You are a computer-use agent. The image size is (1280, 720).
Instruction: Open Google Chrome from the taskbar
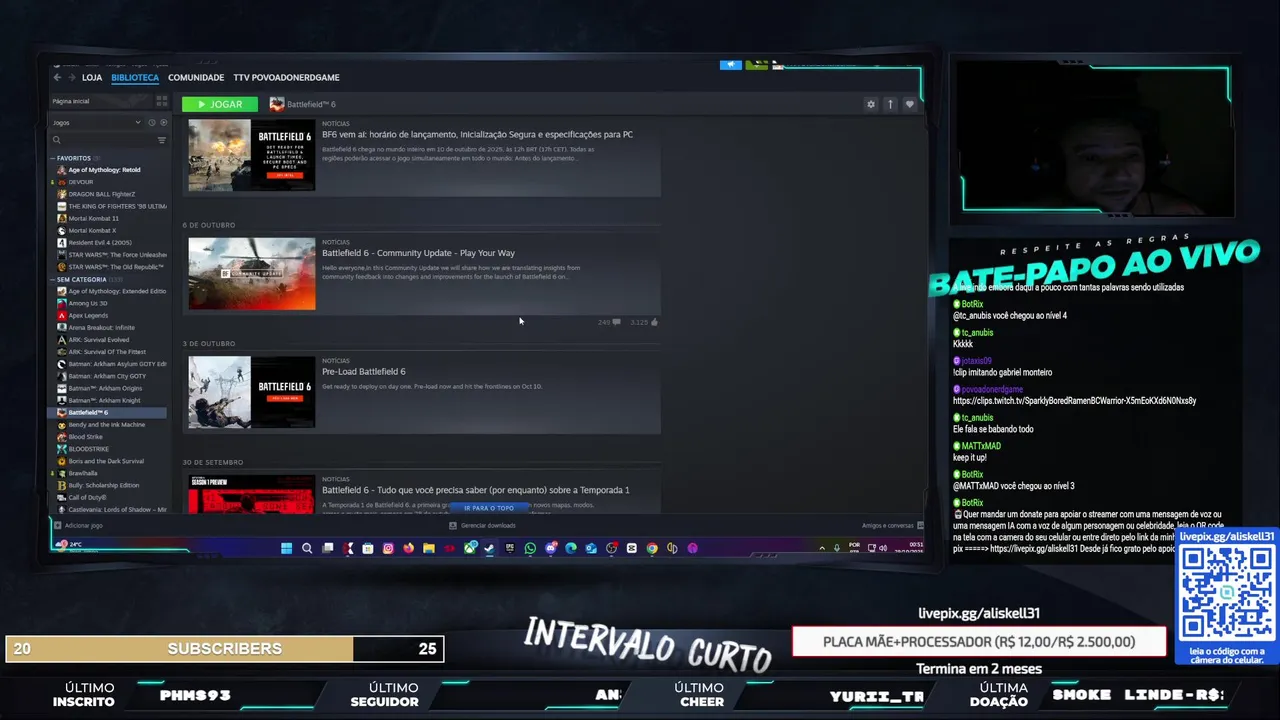pyautogui.click(x=652, y=548)
